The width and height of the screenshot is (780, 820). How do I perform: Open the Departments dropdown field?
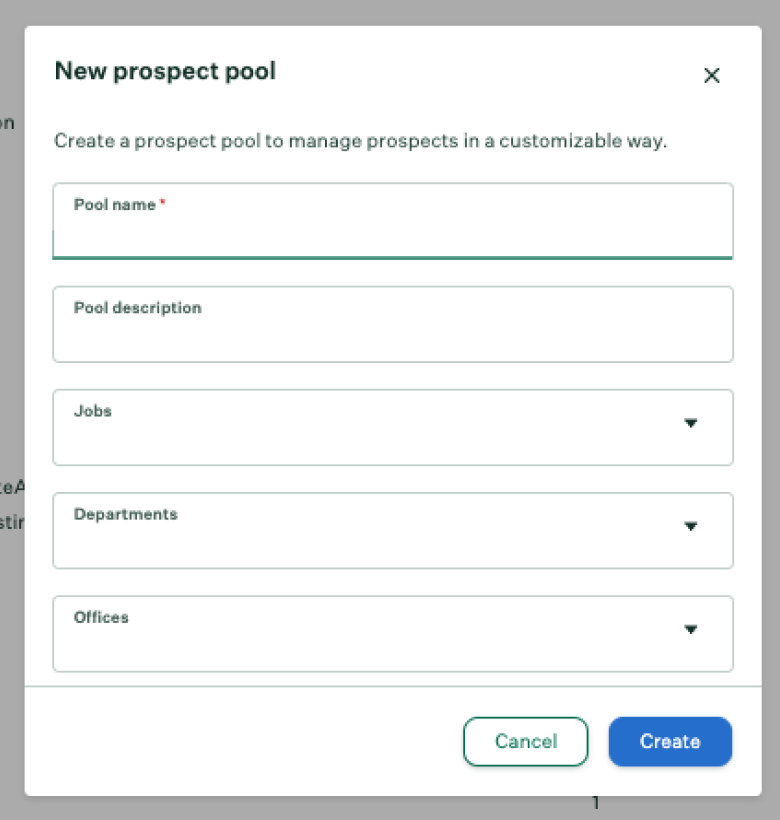click(x=393, y=530)
